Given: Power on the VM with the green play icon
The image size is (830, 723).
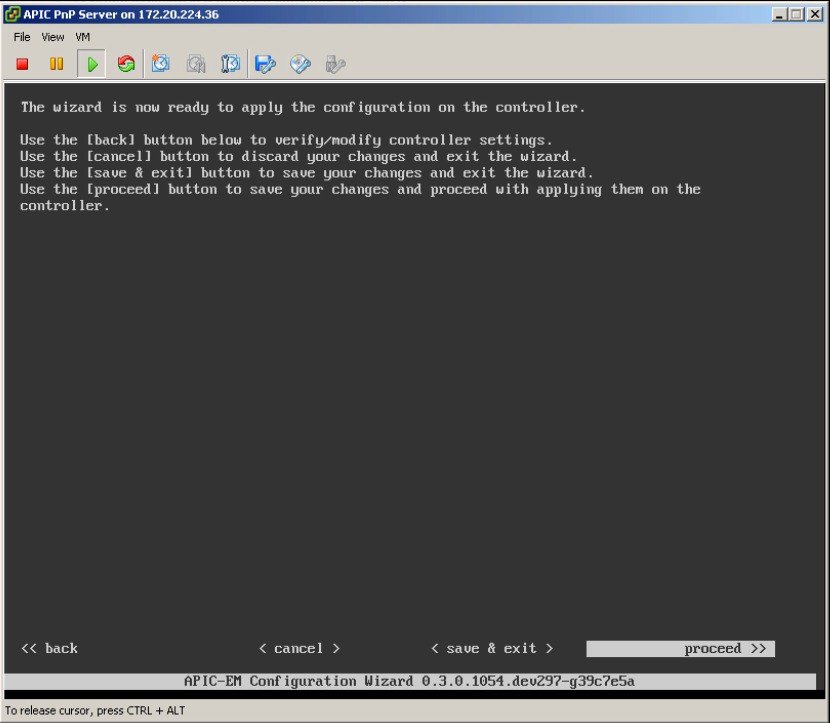Looking at the screenshot, I should click(92, 64).
